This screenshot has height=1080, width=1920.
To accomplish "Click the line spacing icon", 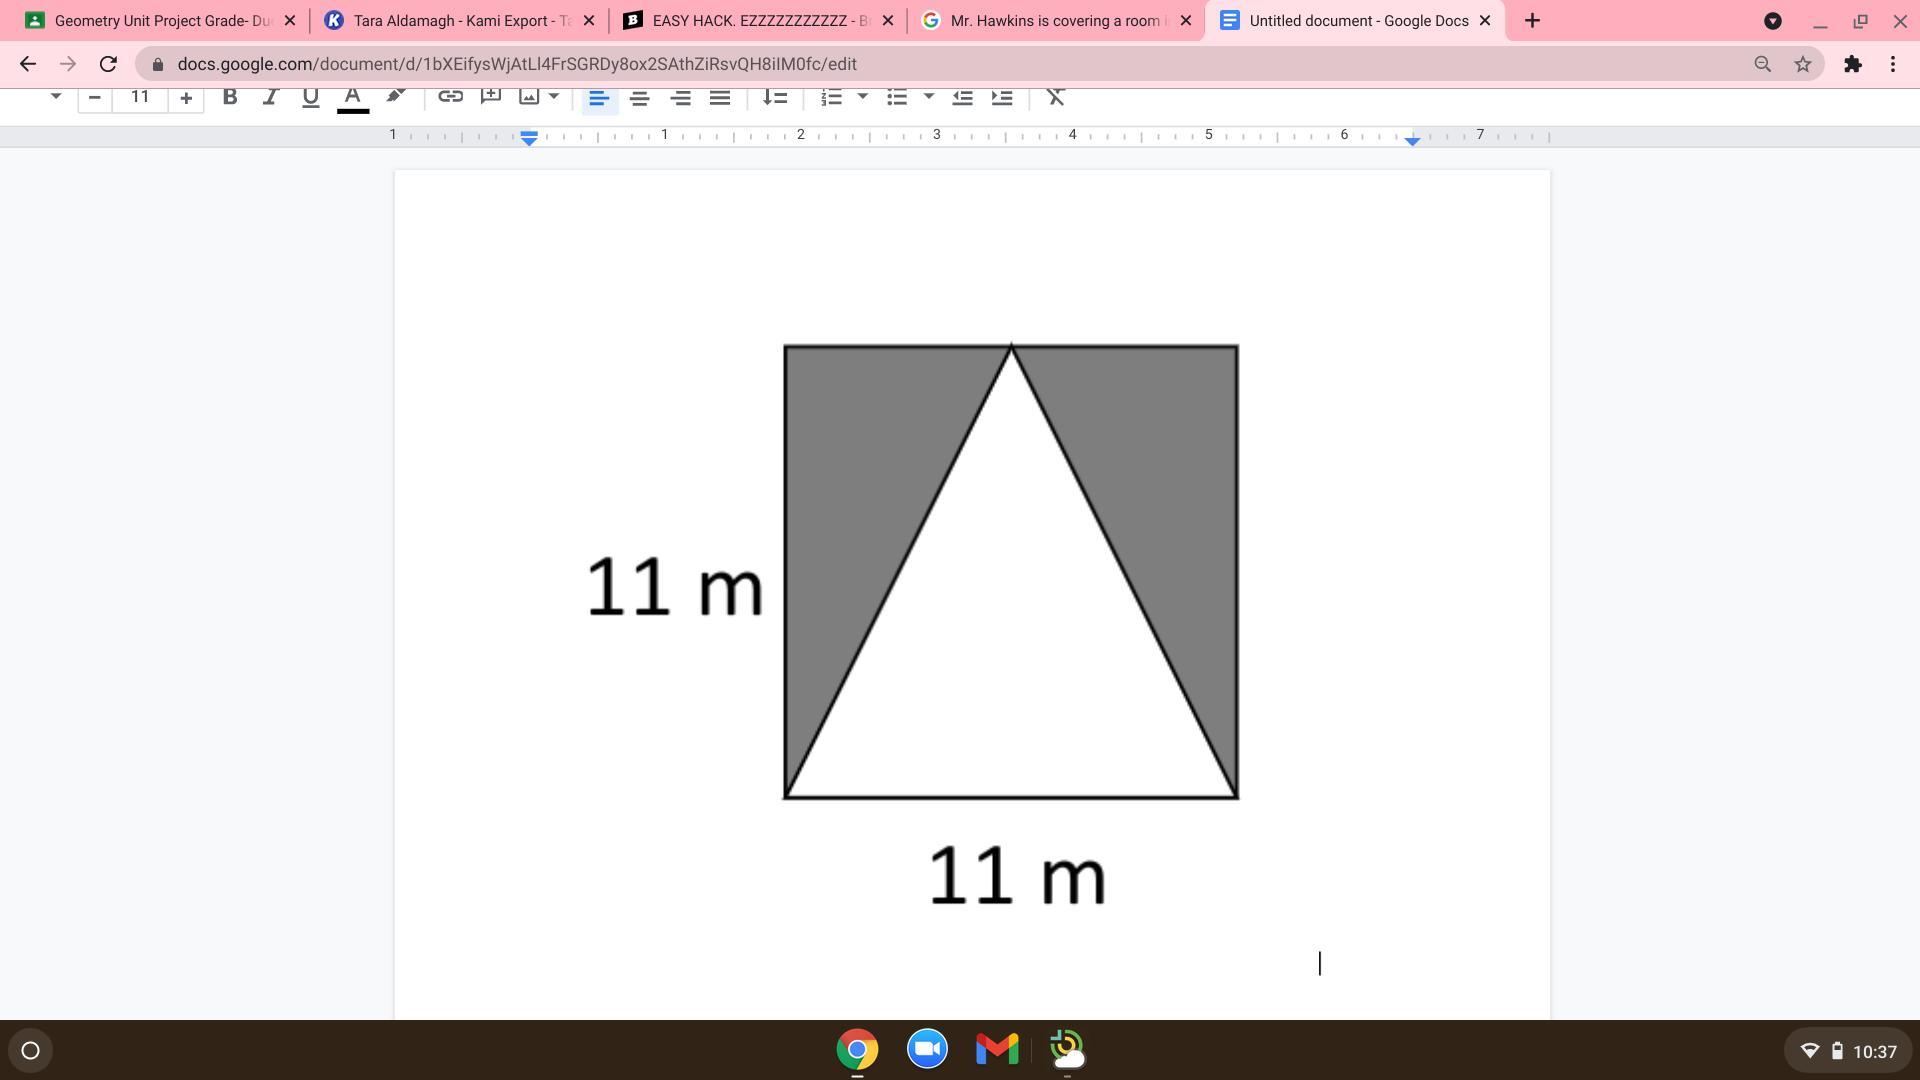I will click(x=775, y=97).
